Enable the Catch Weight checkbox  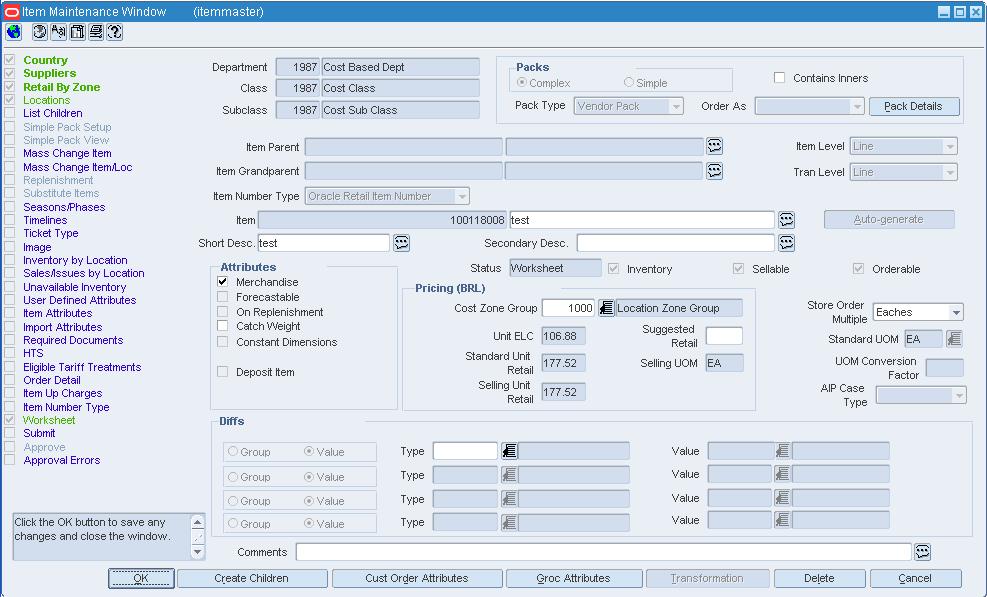(x=222, y=326)
